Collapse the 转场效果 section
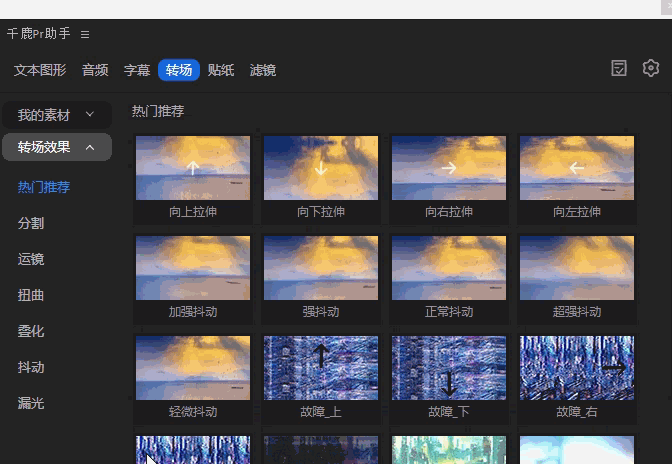The height and width of the screenshot is (464, 672). [x=57, y=147]
